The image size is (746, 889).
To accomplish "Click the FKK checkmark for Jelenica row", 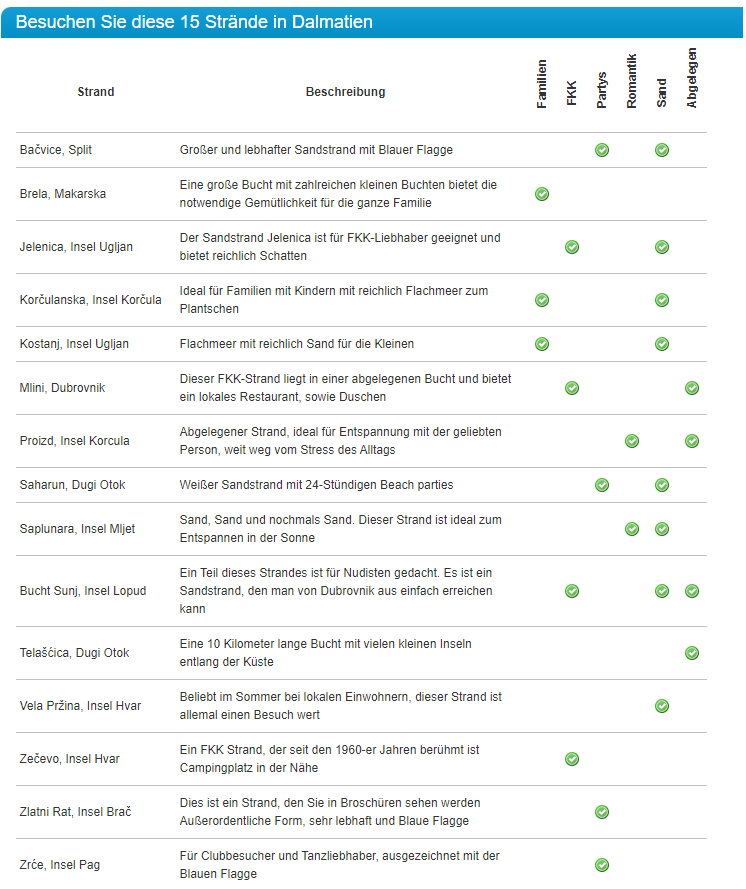I will (572, 247).
